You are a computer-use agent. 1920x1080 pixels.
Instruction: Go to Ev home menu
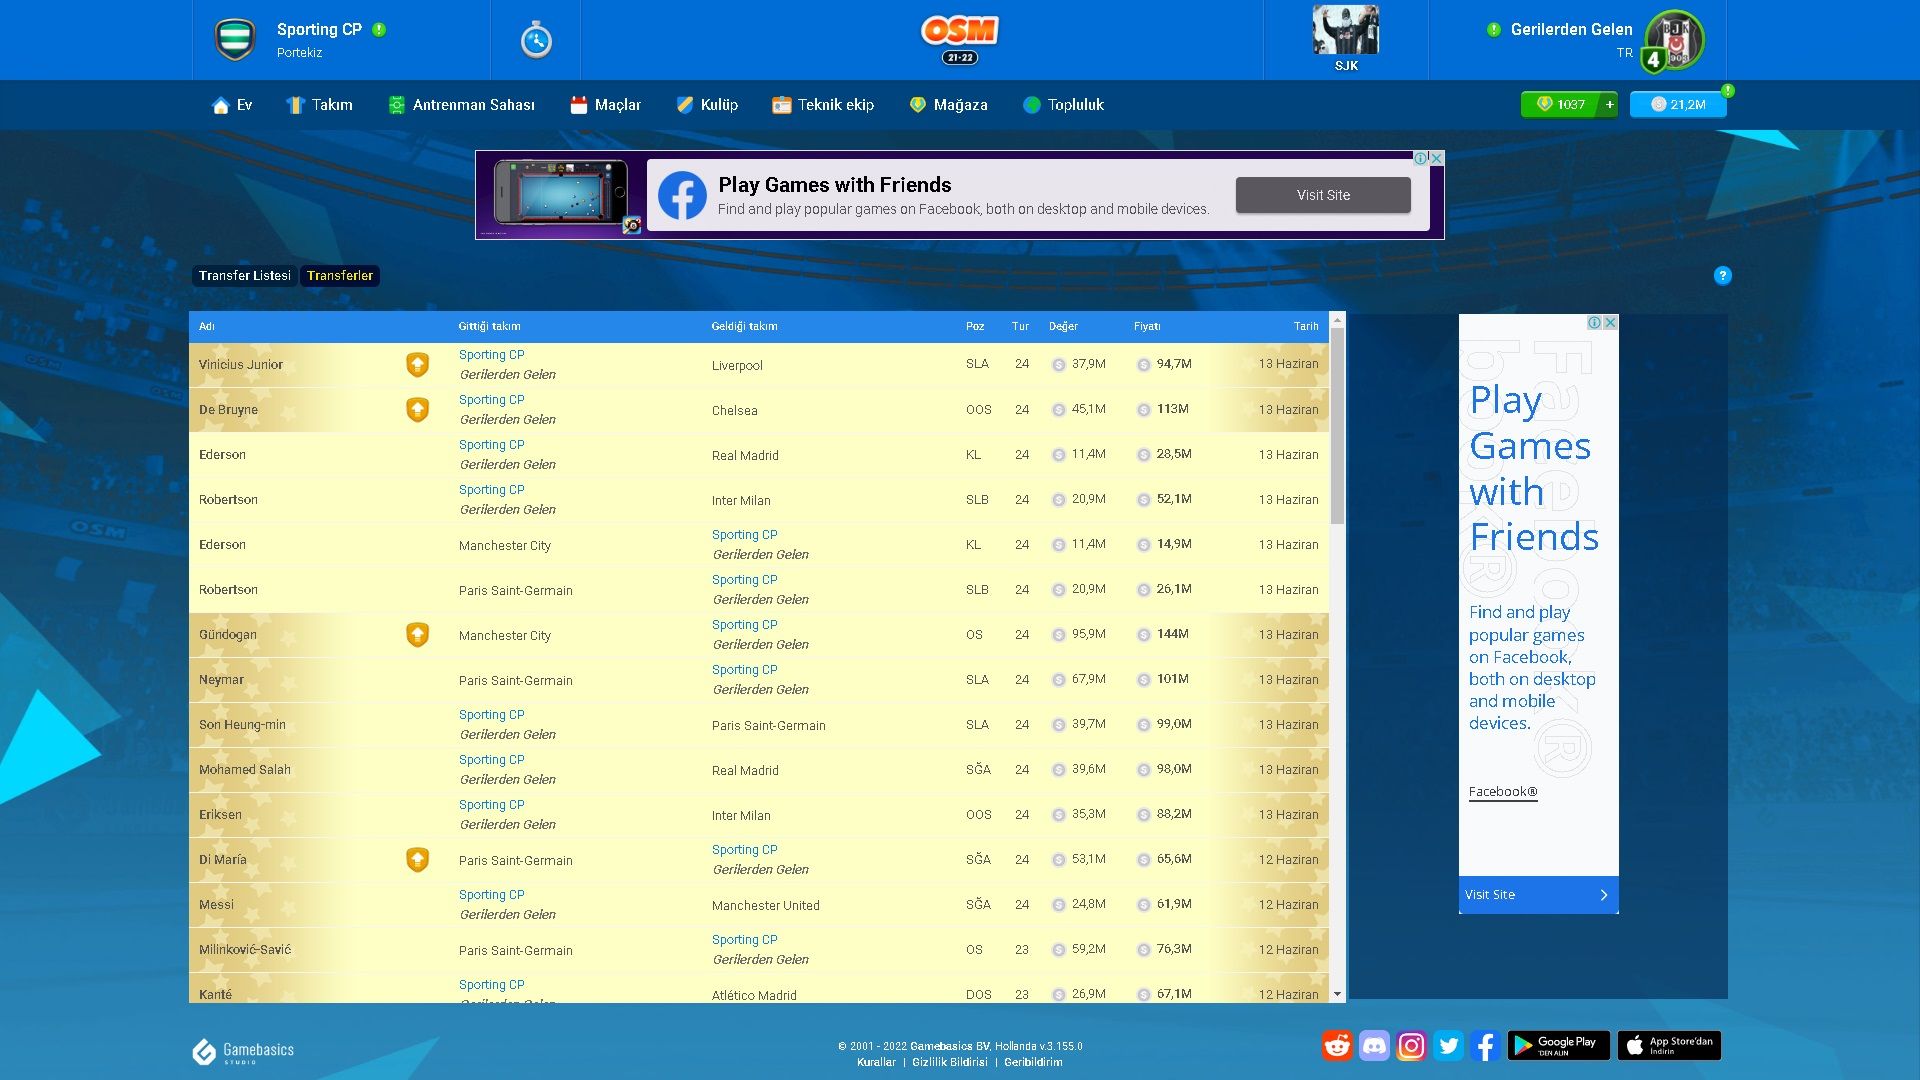[232, 105]
